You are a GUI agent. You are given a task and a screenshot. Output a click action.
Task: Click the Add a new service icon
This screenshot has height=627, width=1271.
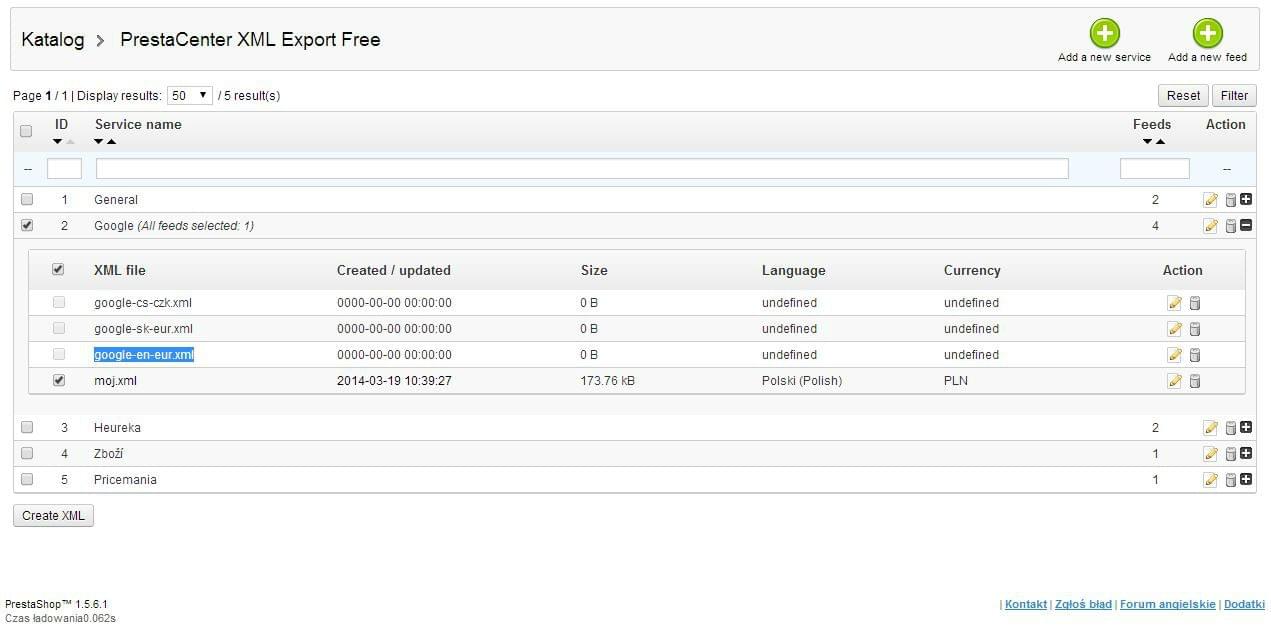[1104, 34]
